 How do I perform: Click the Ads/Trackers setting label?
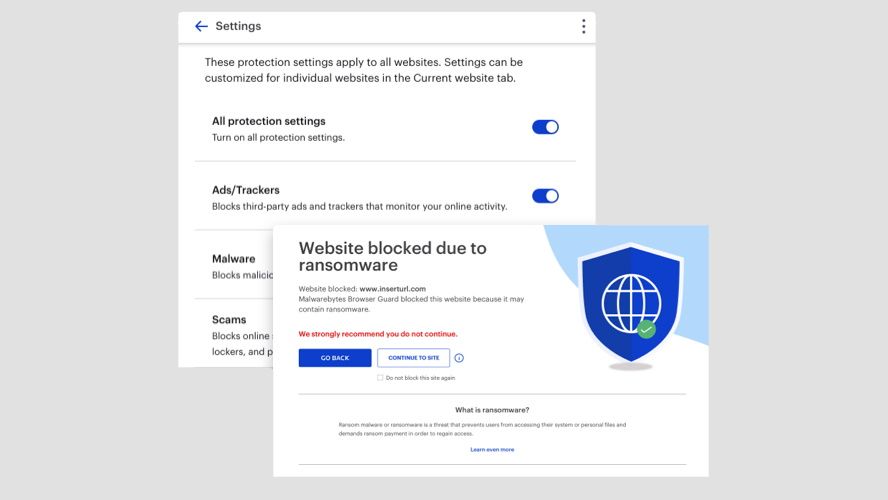click(x=246, y=190)
